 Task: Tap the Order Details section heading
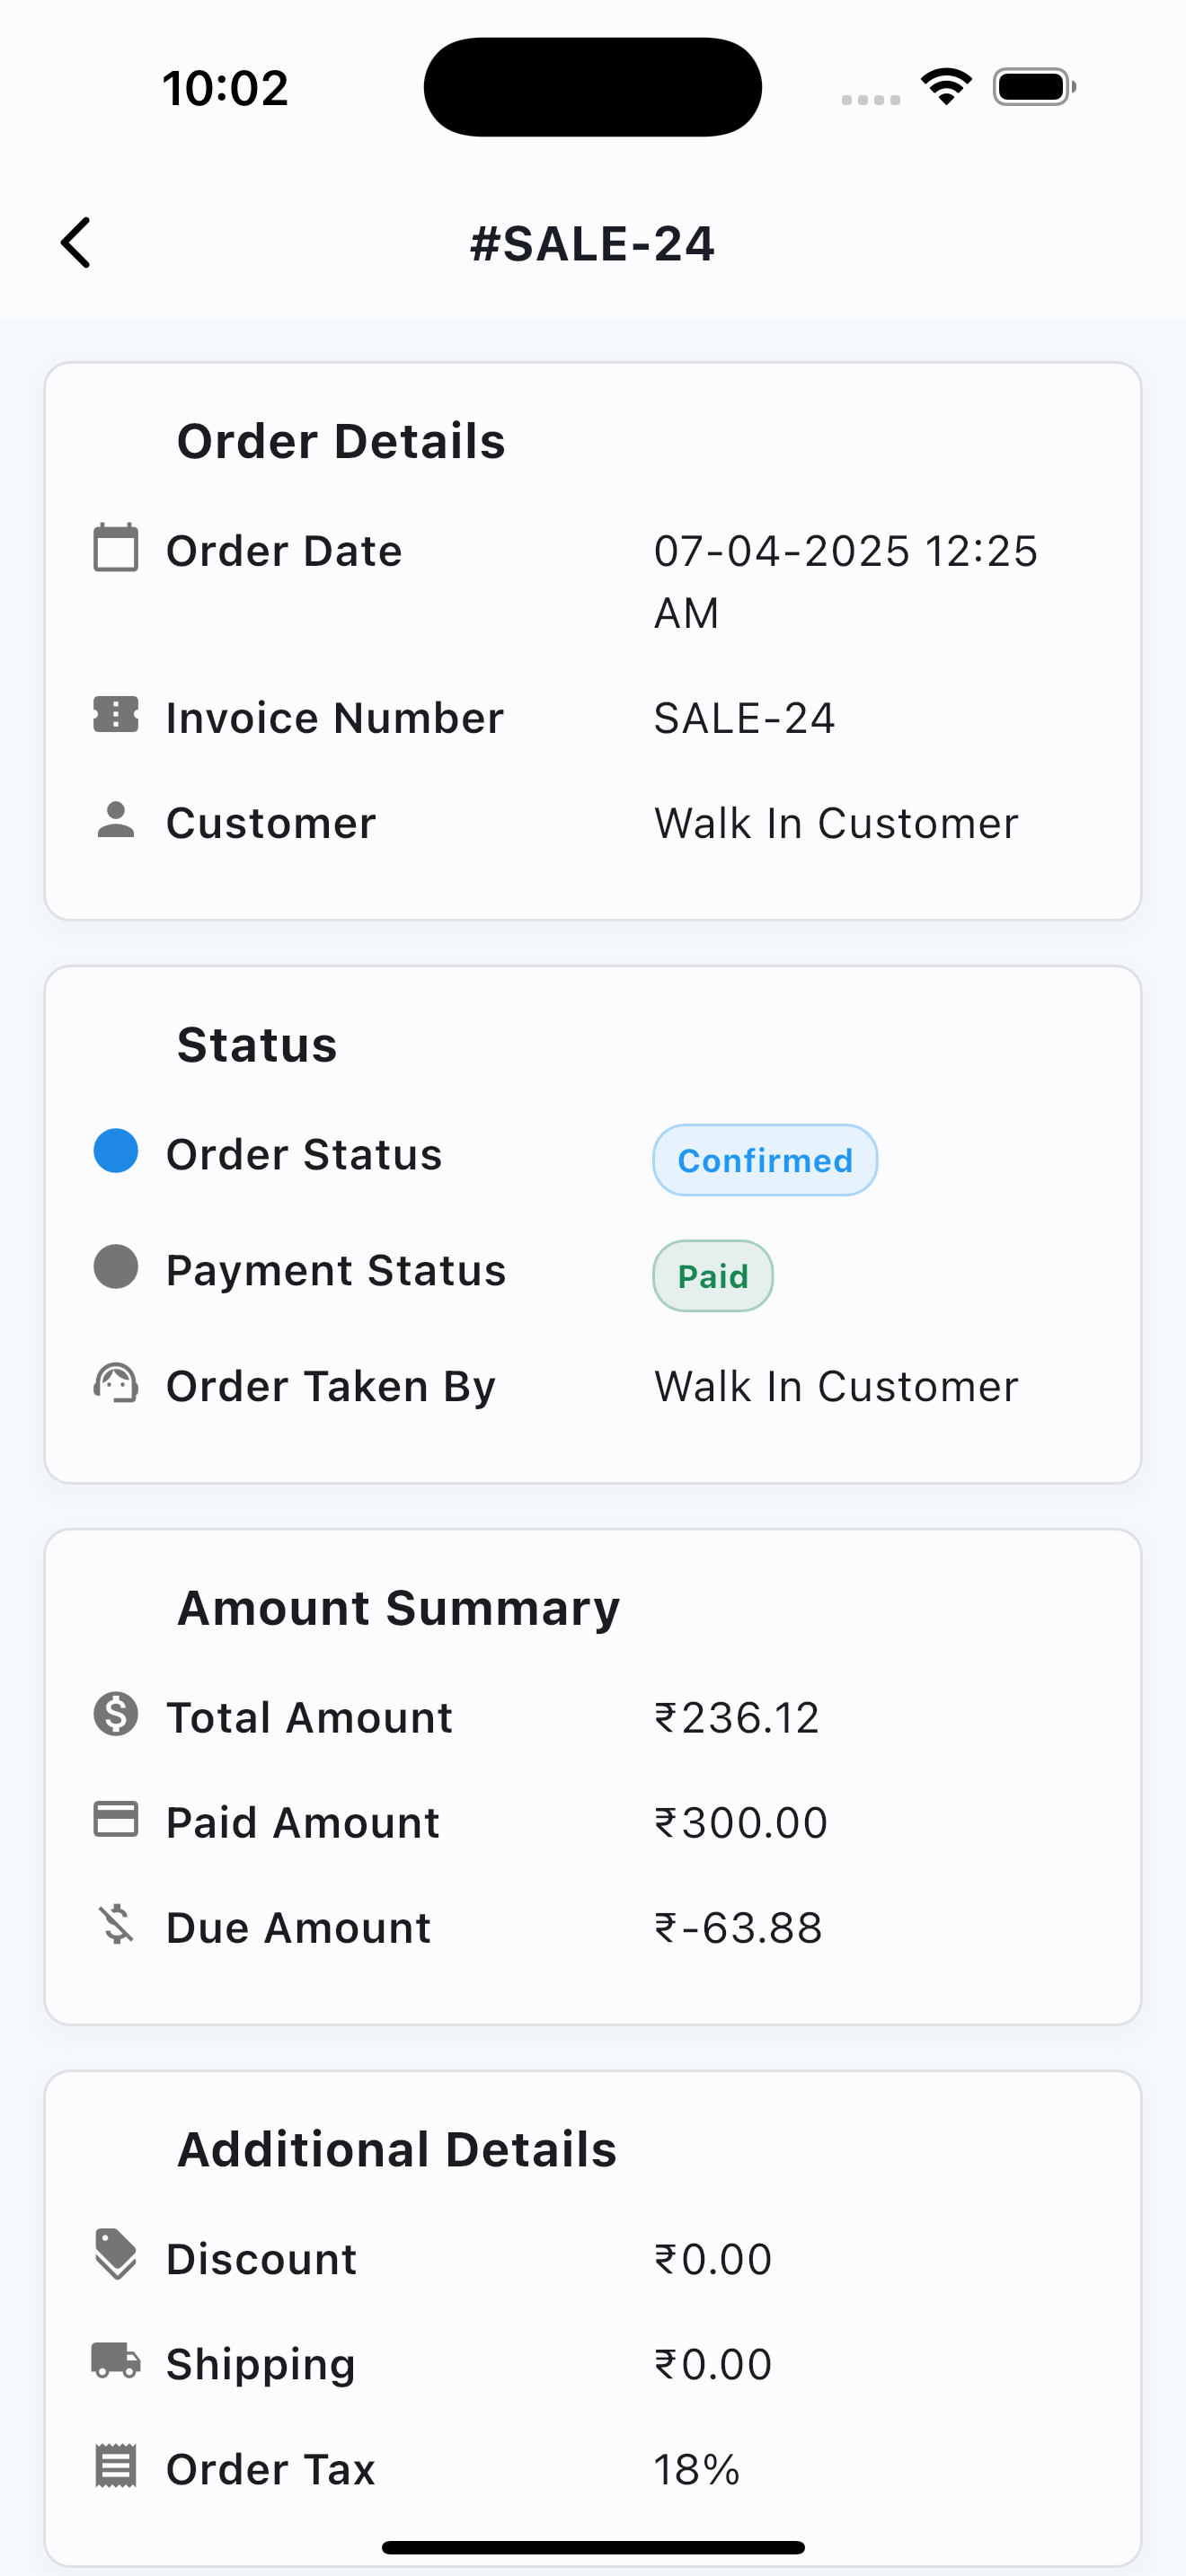point(341,441)
